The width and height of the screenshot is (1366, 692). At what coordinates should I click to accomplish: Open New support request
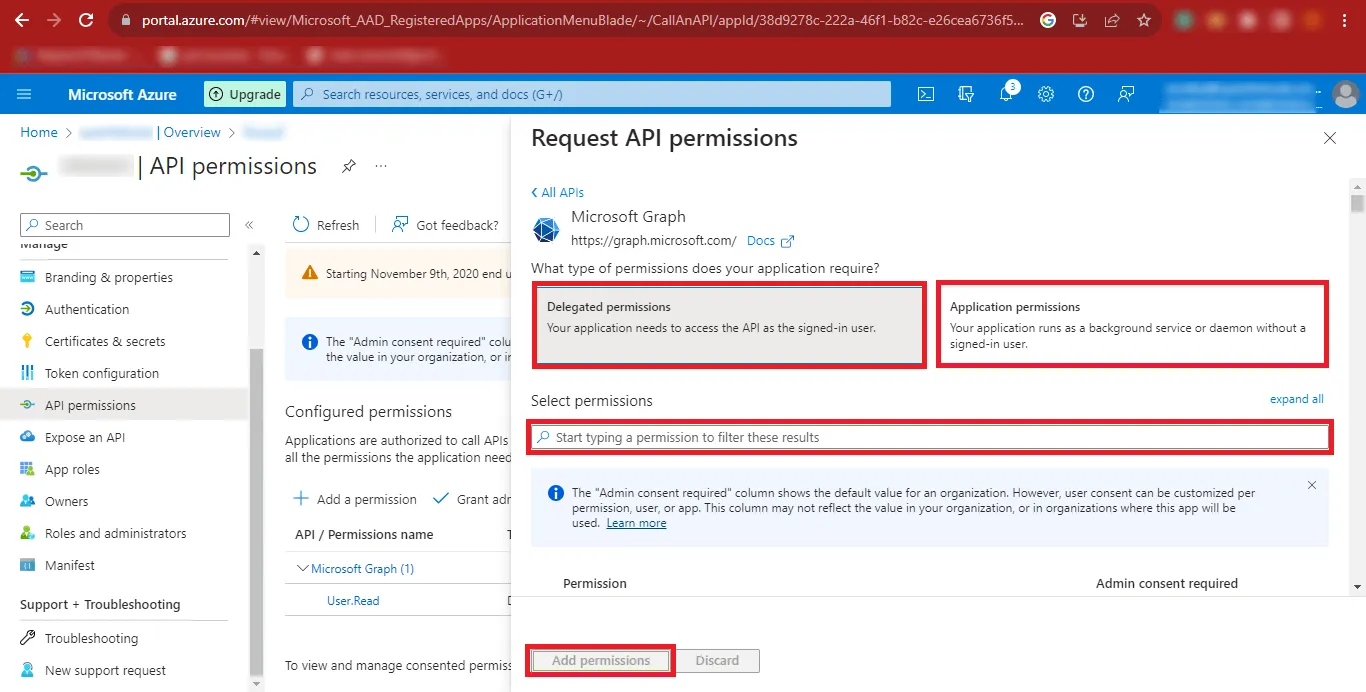[x=103, y=670]
